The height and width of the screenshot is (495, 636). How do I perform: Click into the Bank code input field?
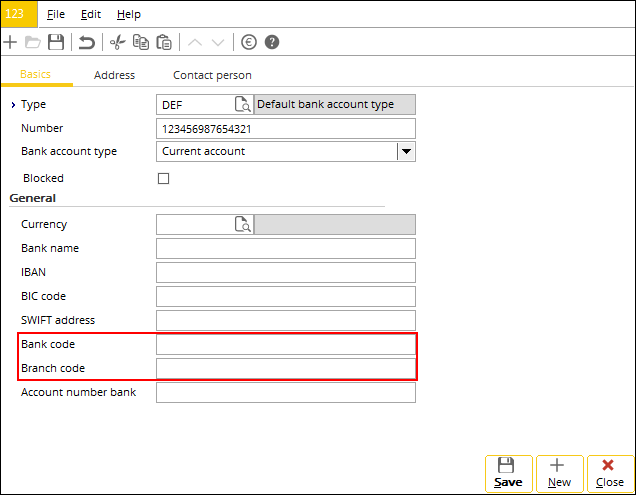(285, 345)
